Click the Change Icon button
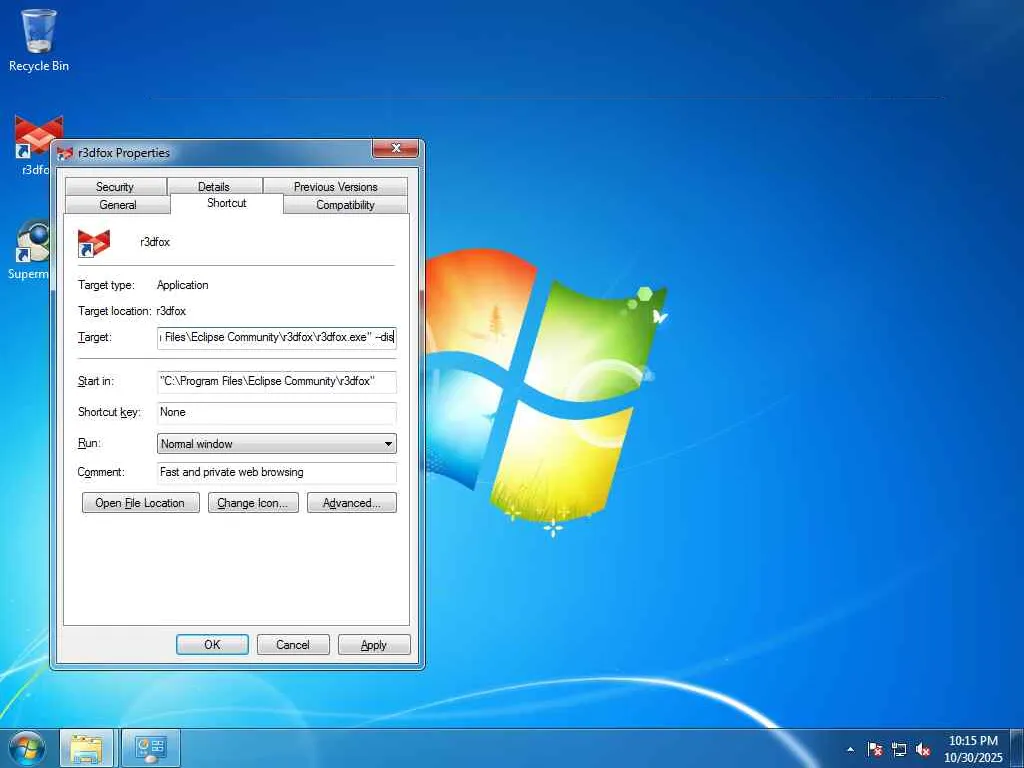1024x768 pixels. click(x=253, y=503)
